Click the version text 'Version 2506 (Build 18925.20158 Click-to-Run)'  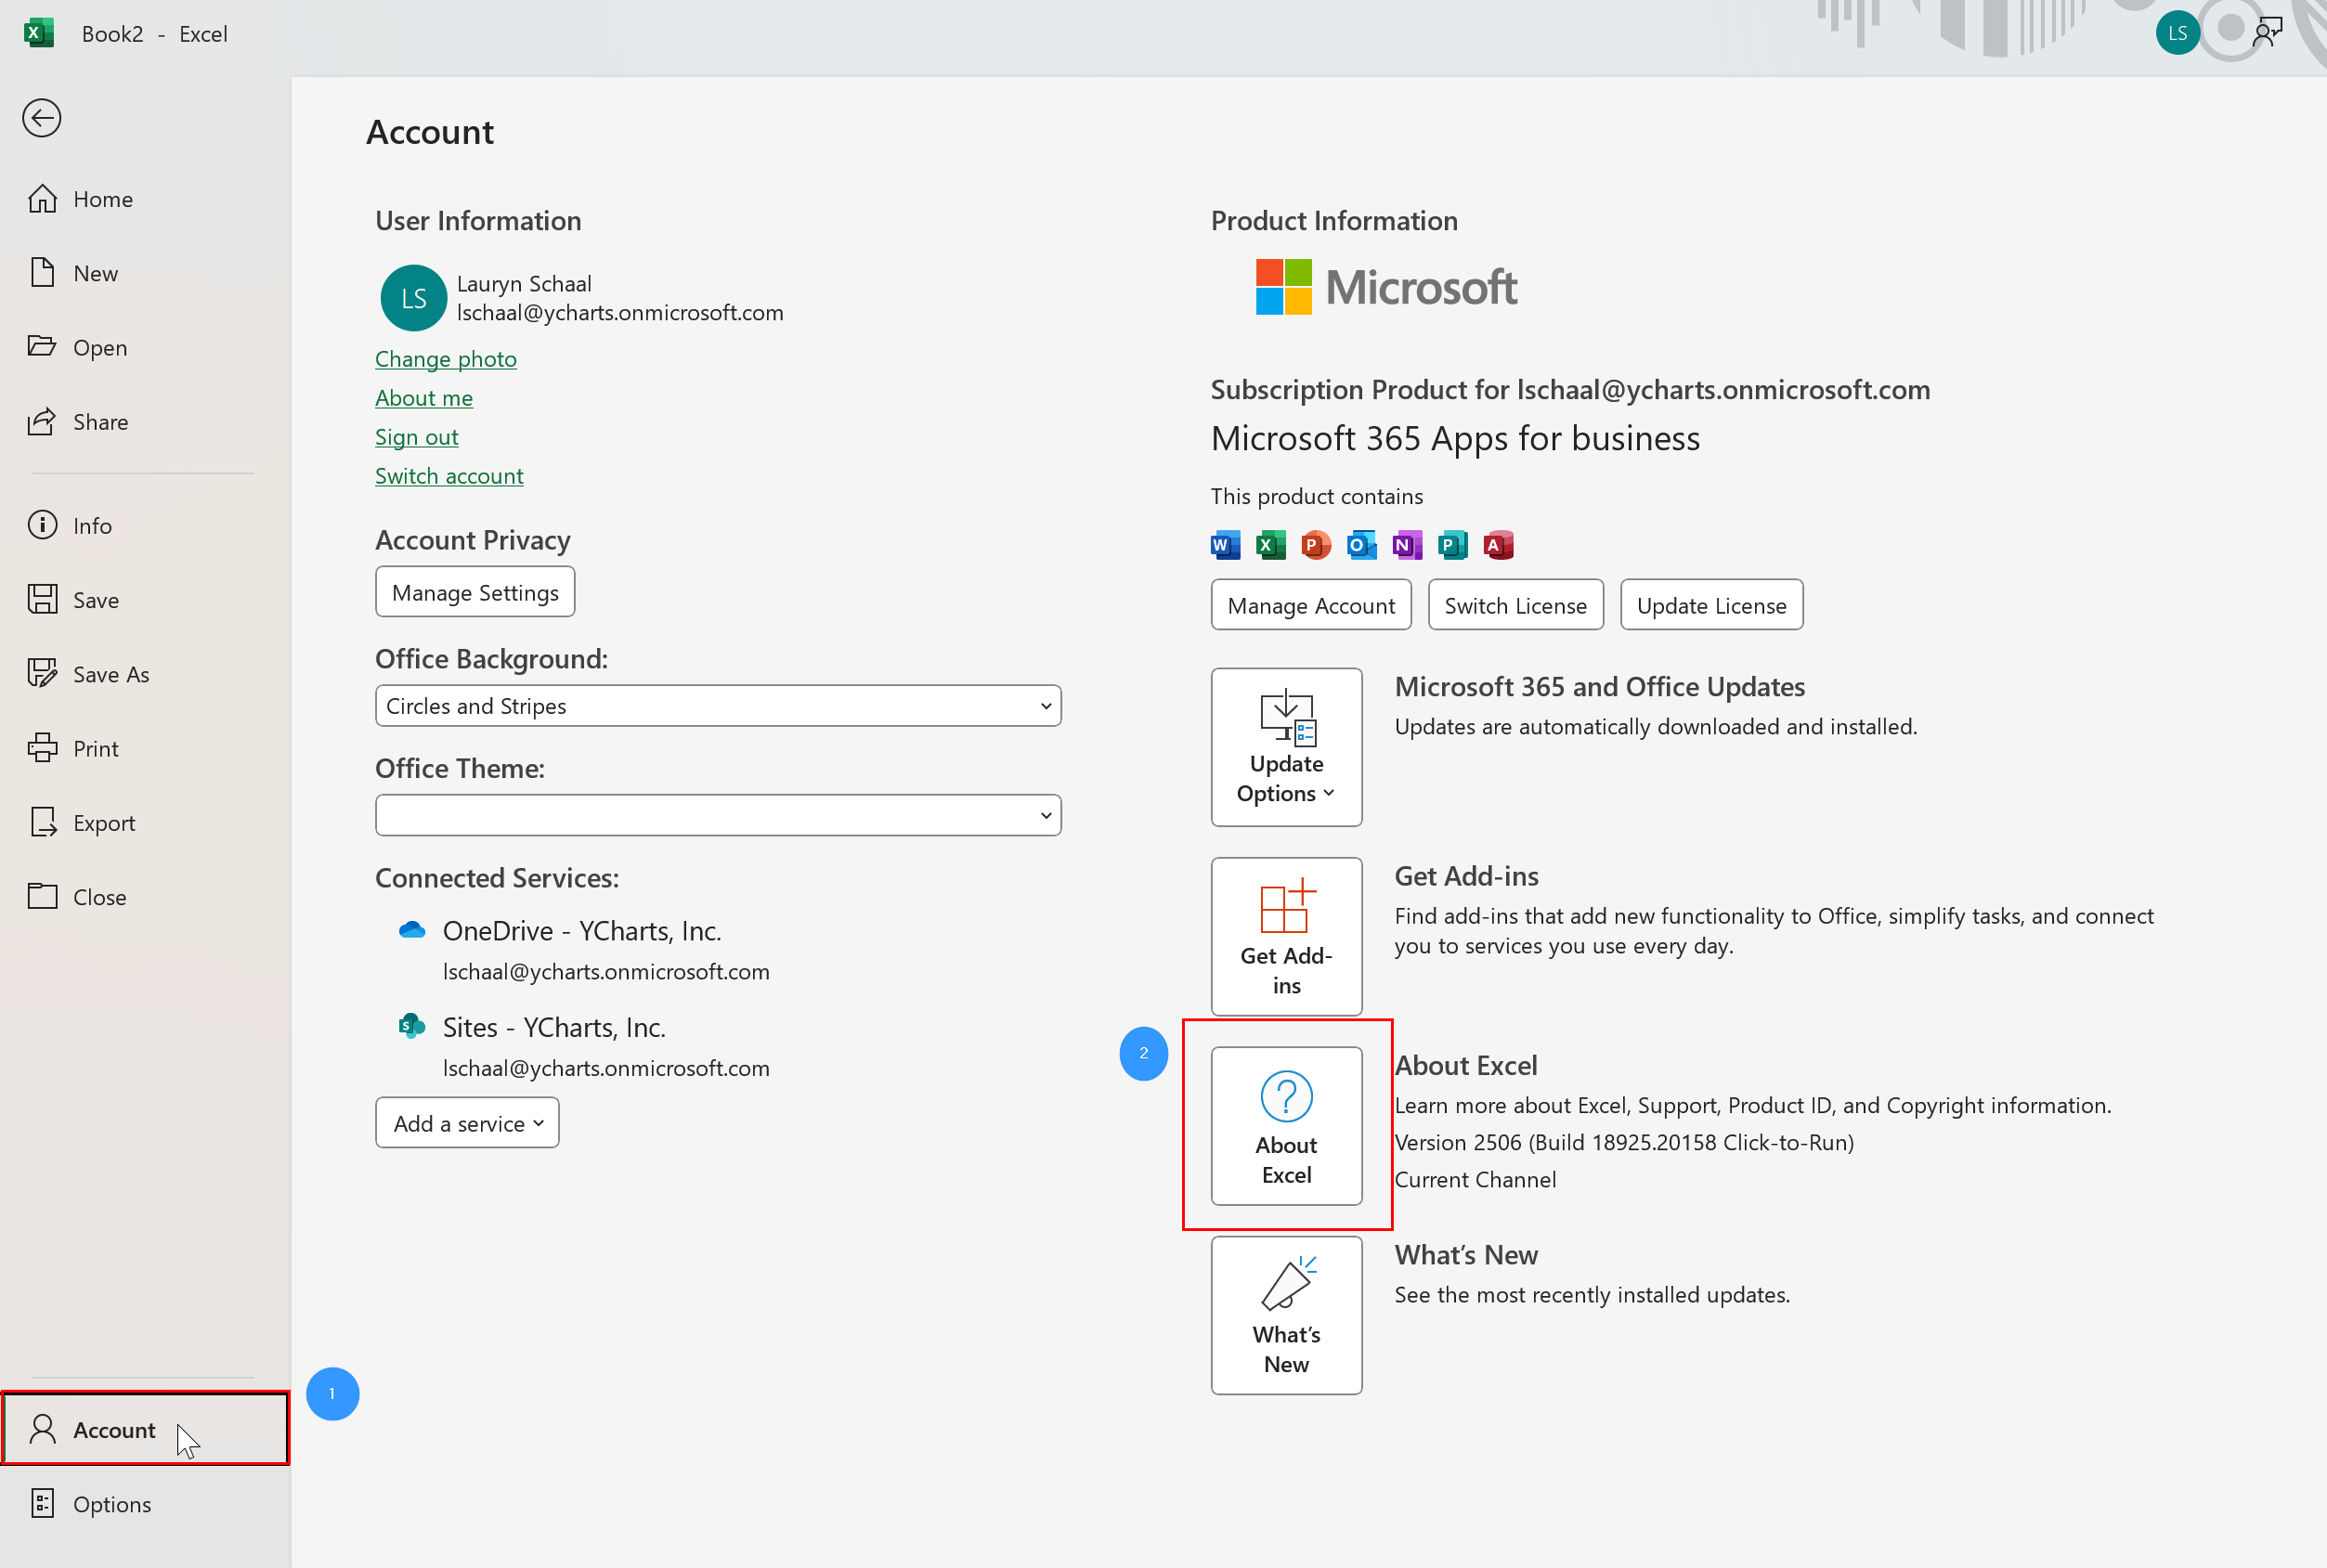pos(1624,1142)
